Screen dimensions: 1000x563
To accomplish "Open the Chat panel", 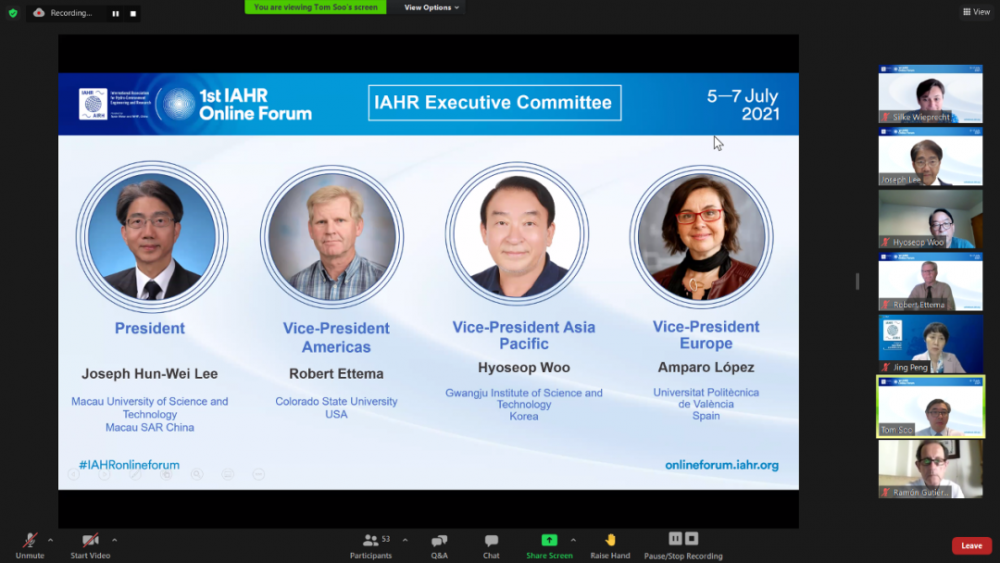I will [x=491, y=546].
